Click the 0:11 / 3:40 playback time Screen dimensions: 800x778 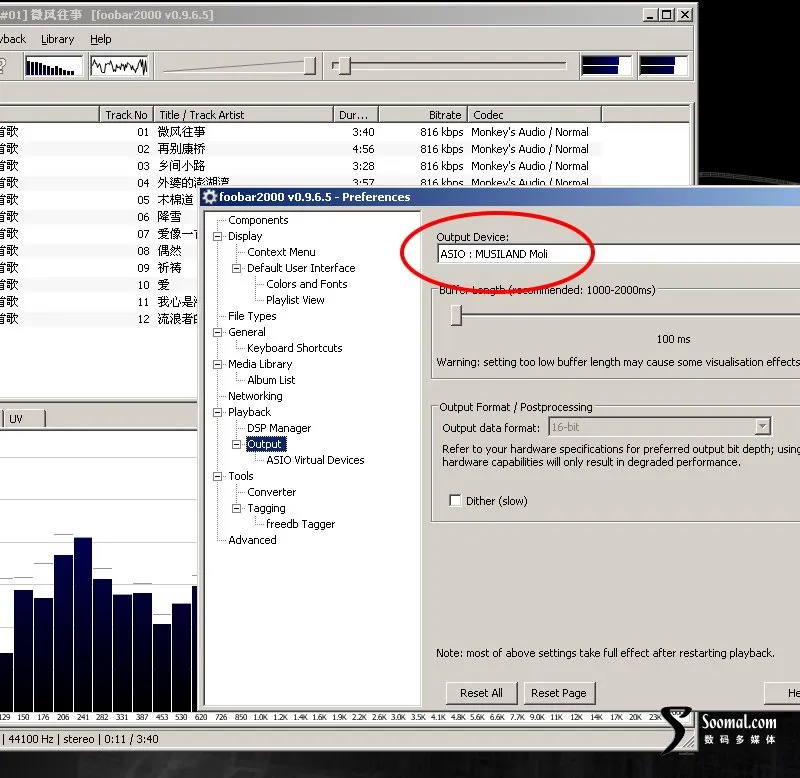[131, 739]
